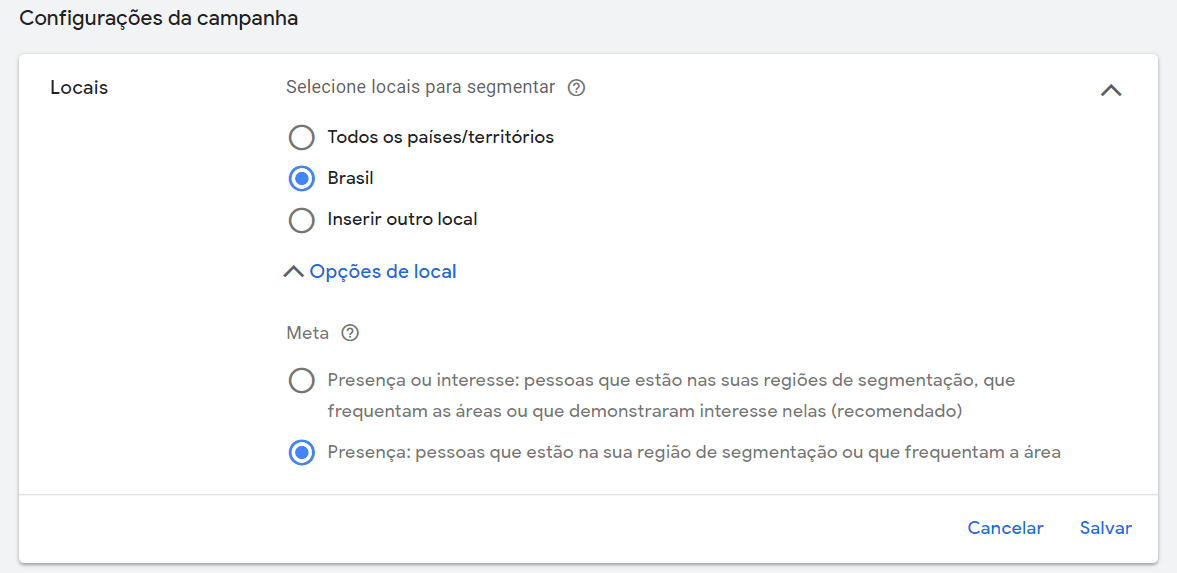Click the "Selecione locais para segmentar" label
1177x573 pixels.
click(x=420, y=88)
